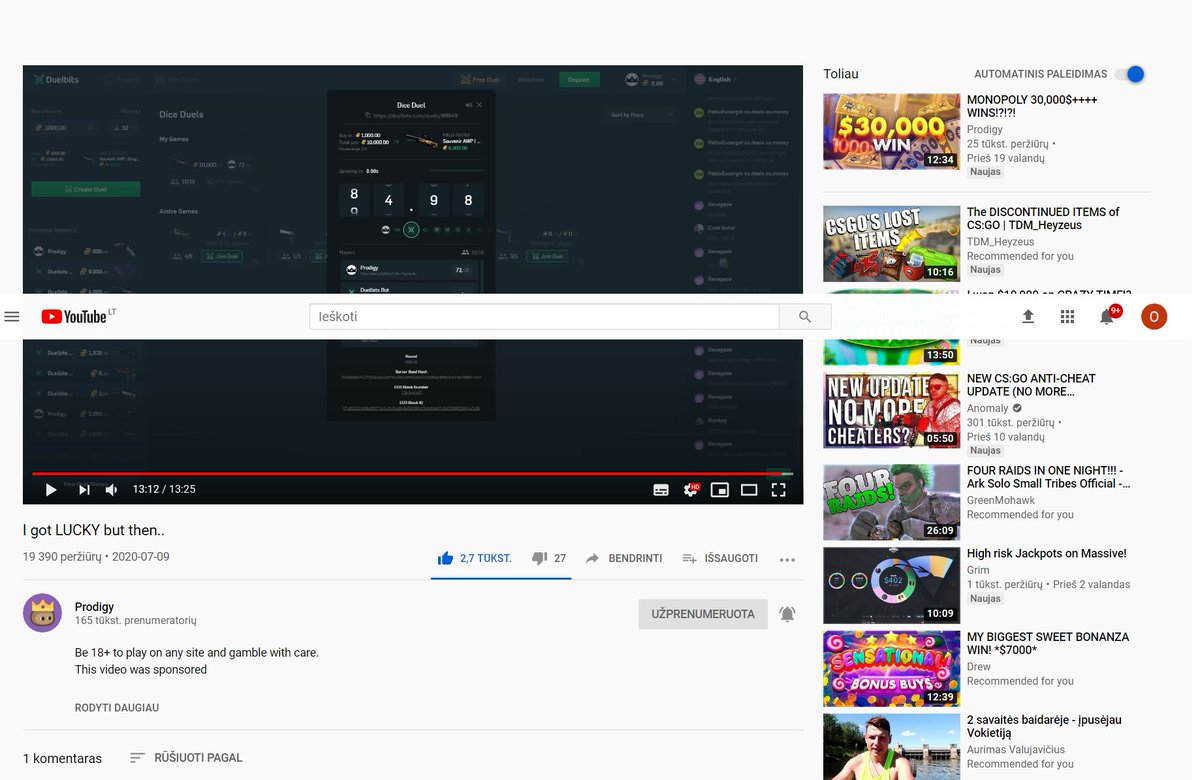This screenshot has height=780, width=1200.
Task: Toggle channel notification bell for Prodigy
Action: coord(787,614)
